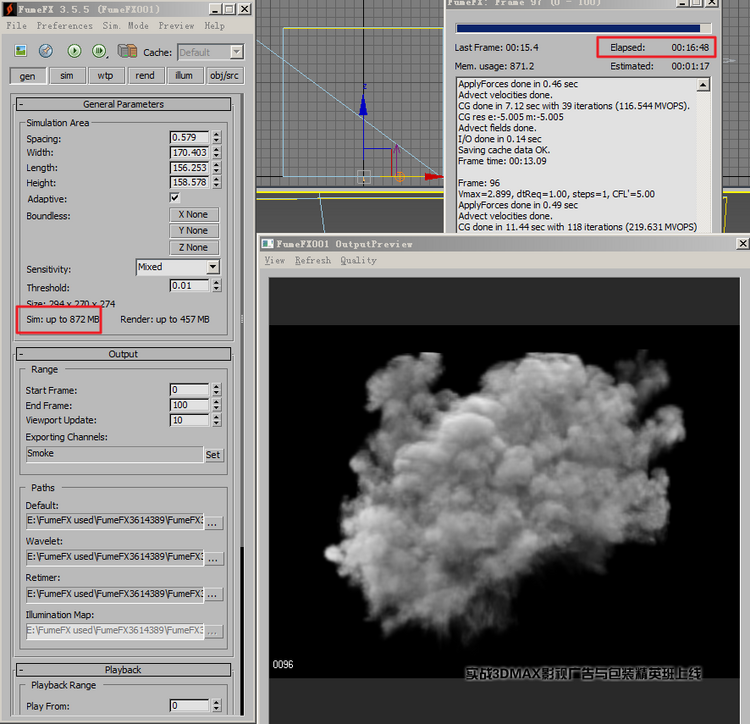The height and width of the screenshot is (724, 750).
Task: Click the Width value field
Action: click(x=189, y=153)
